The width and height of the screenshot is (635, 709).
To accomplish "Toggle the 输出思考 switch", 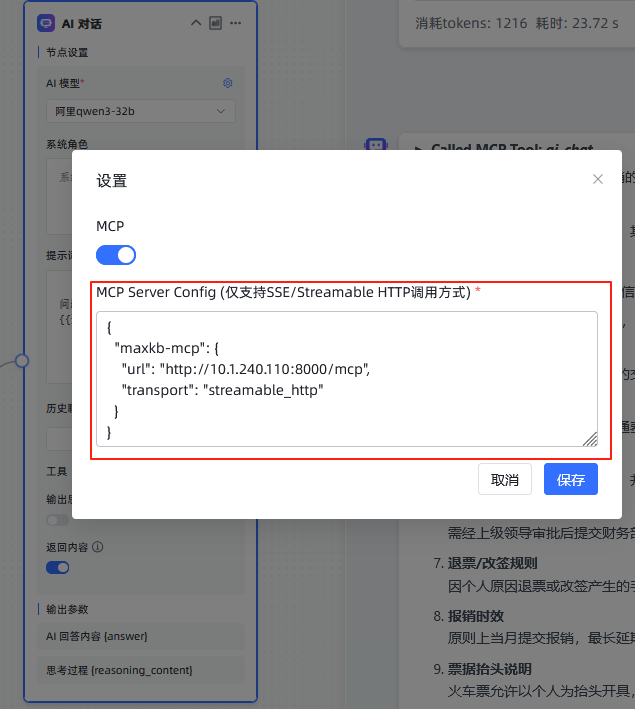I will tap(58, 520).
